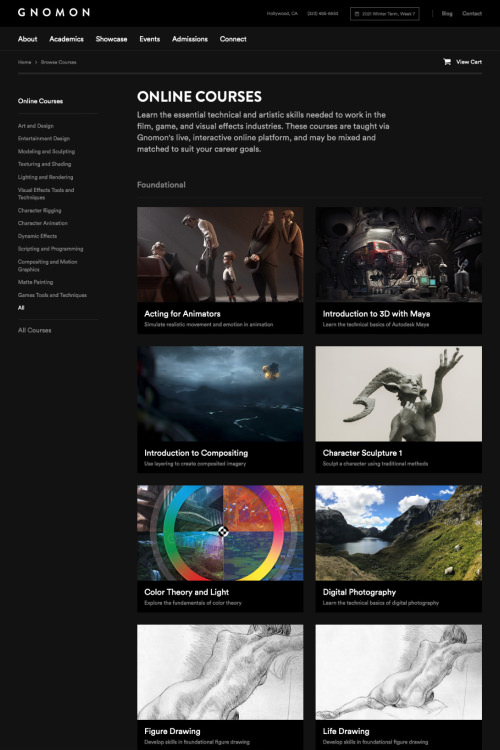Click the Character Sculpture 1 title

(x=363, y=453)
